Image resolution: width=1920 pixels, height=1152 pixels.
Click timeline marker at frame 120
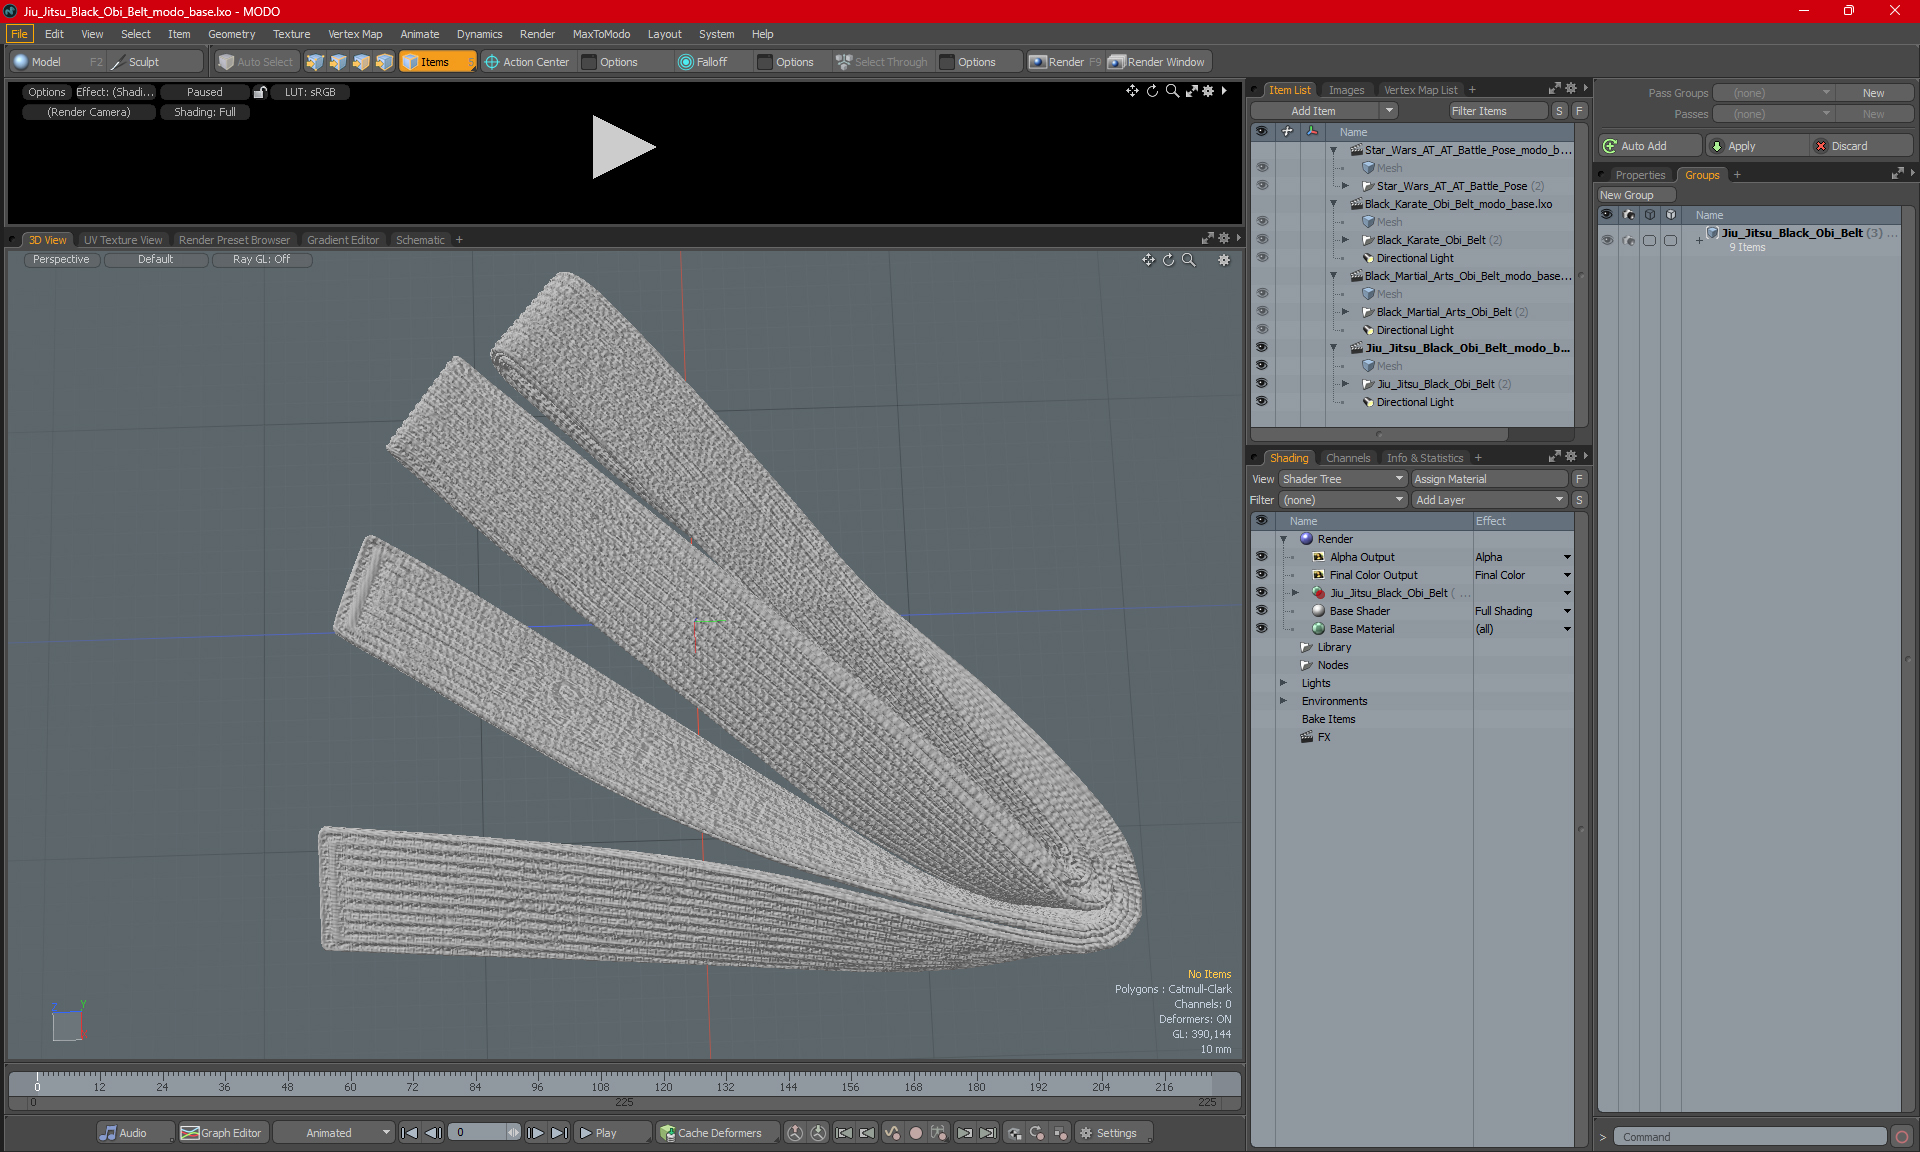[x=663, y=1084]
